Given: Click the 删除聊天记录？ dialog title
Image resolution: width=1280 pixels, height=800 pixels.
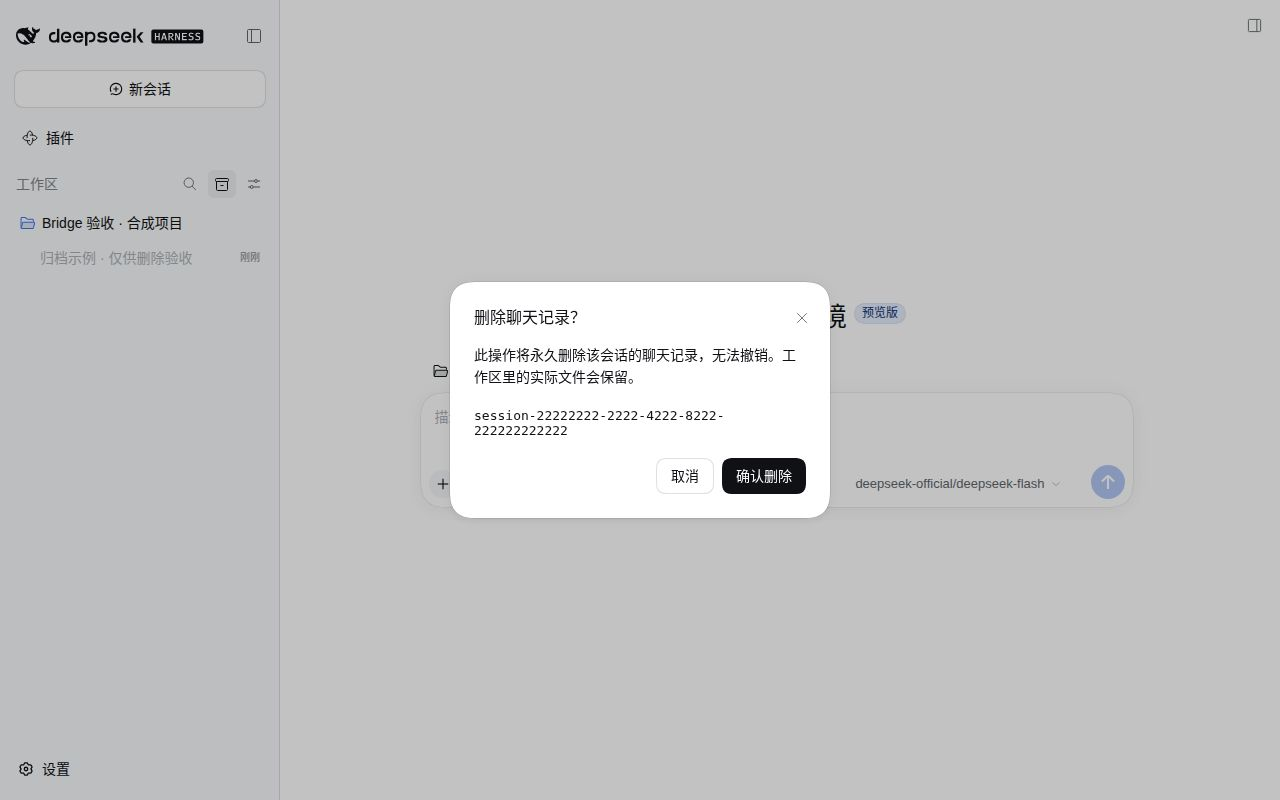Looking at the screenshot, I should pyautogui.click(x=526, y=317).
